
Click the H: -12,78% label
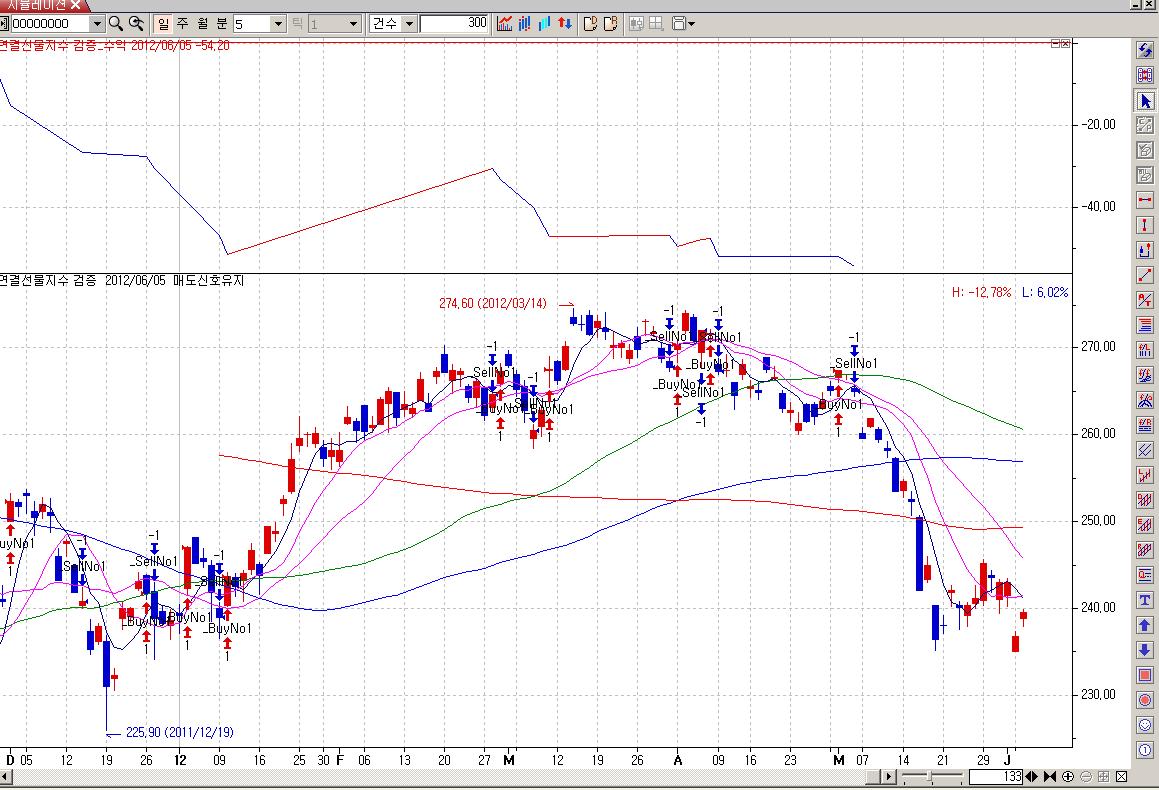tap(982, 293)
